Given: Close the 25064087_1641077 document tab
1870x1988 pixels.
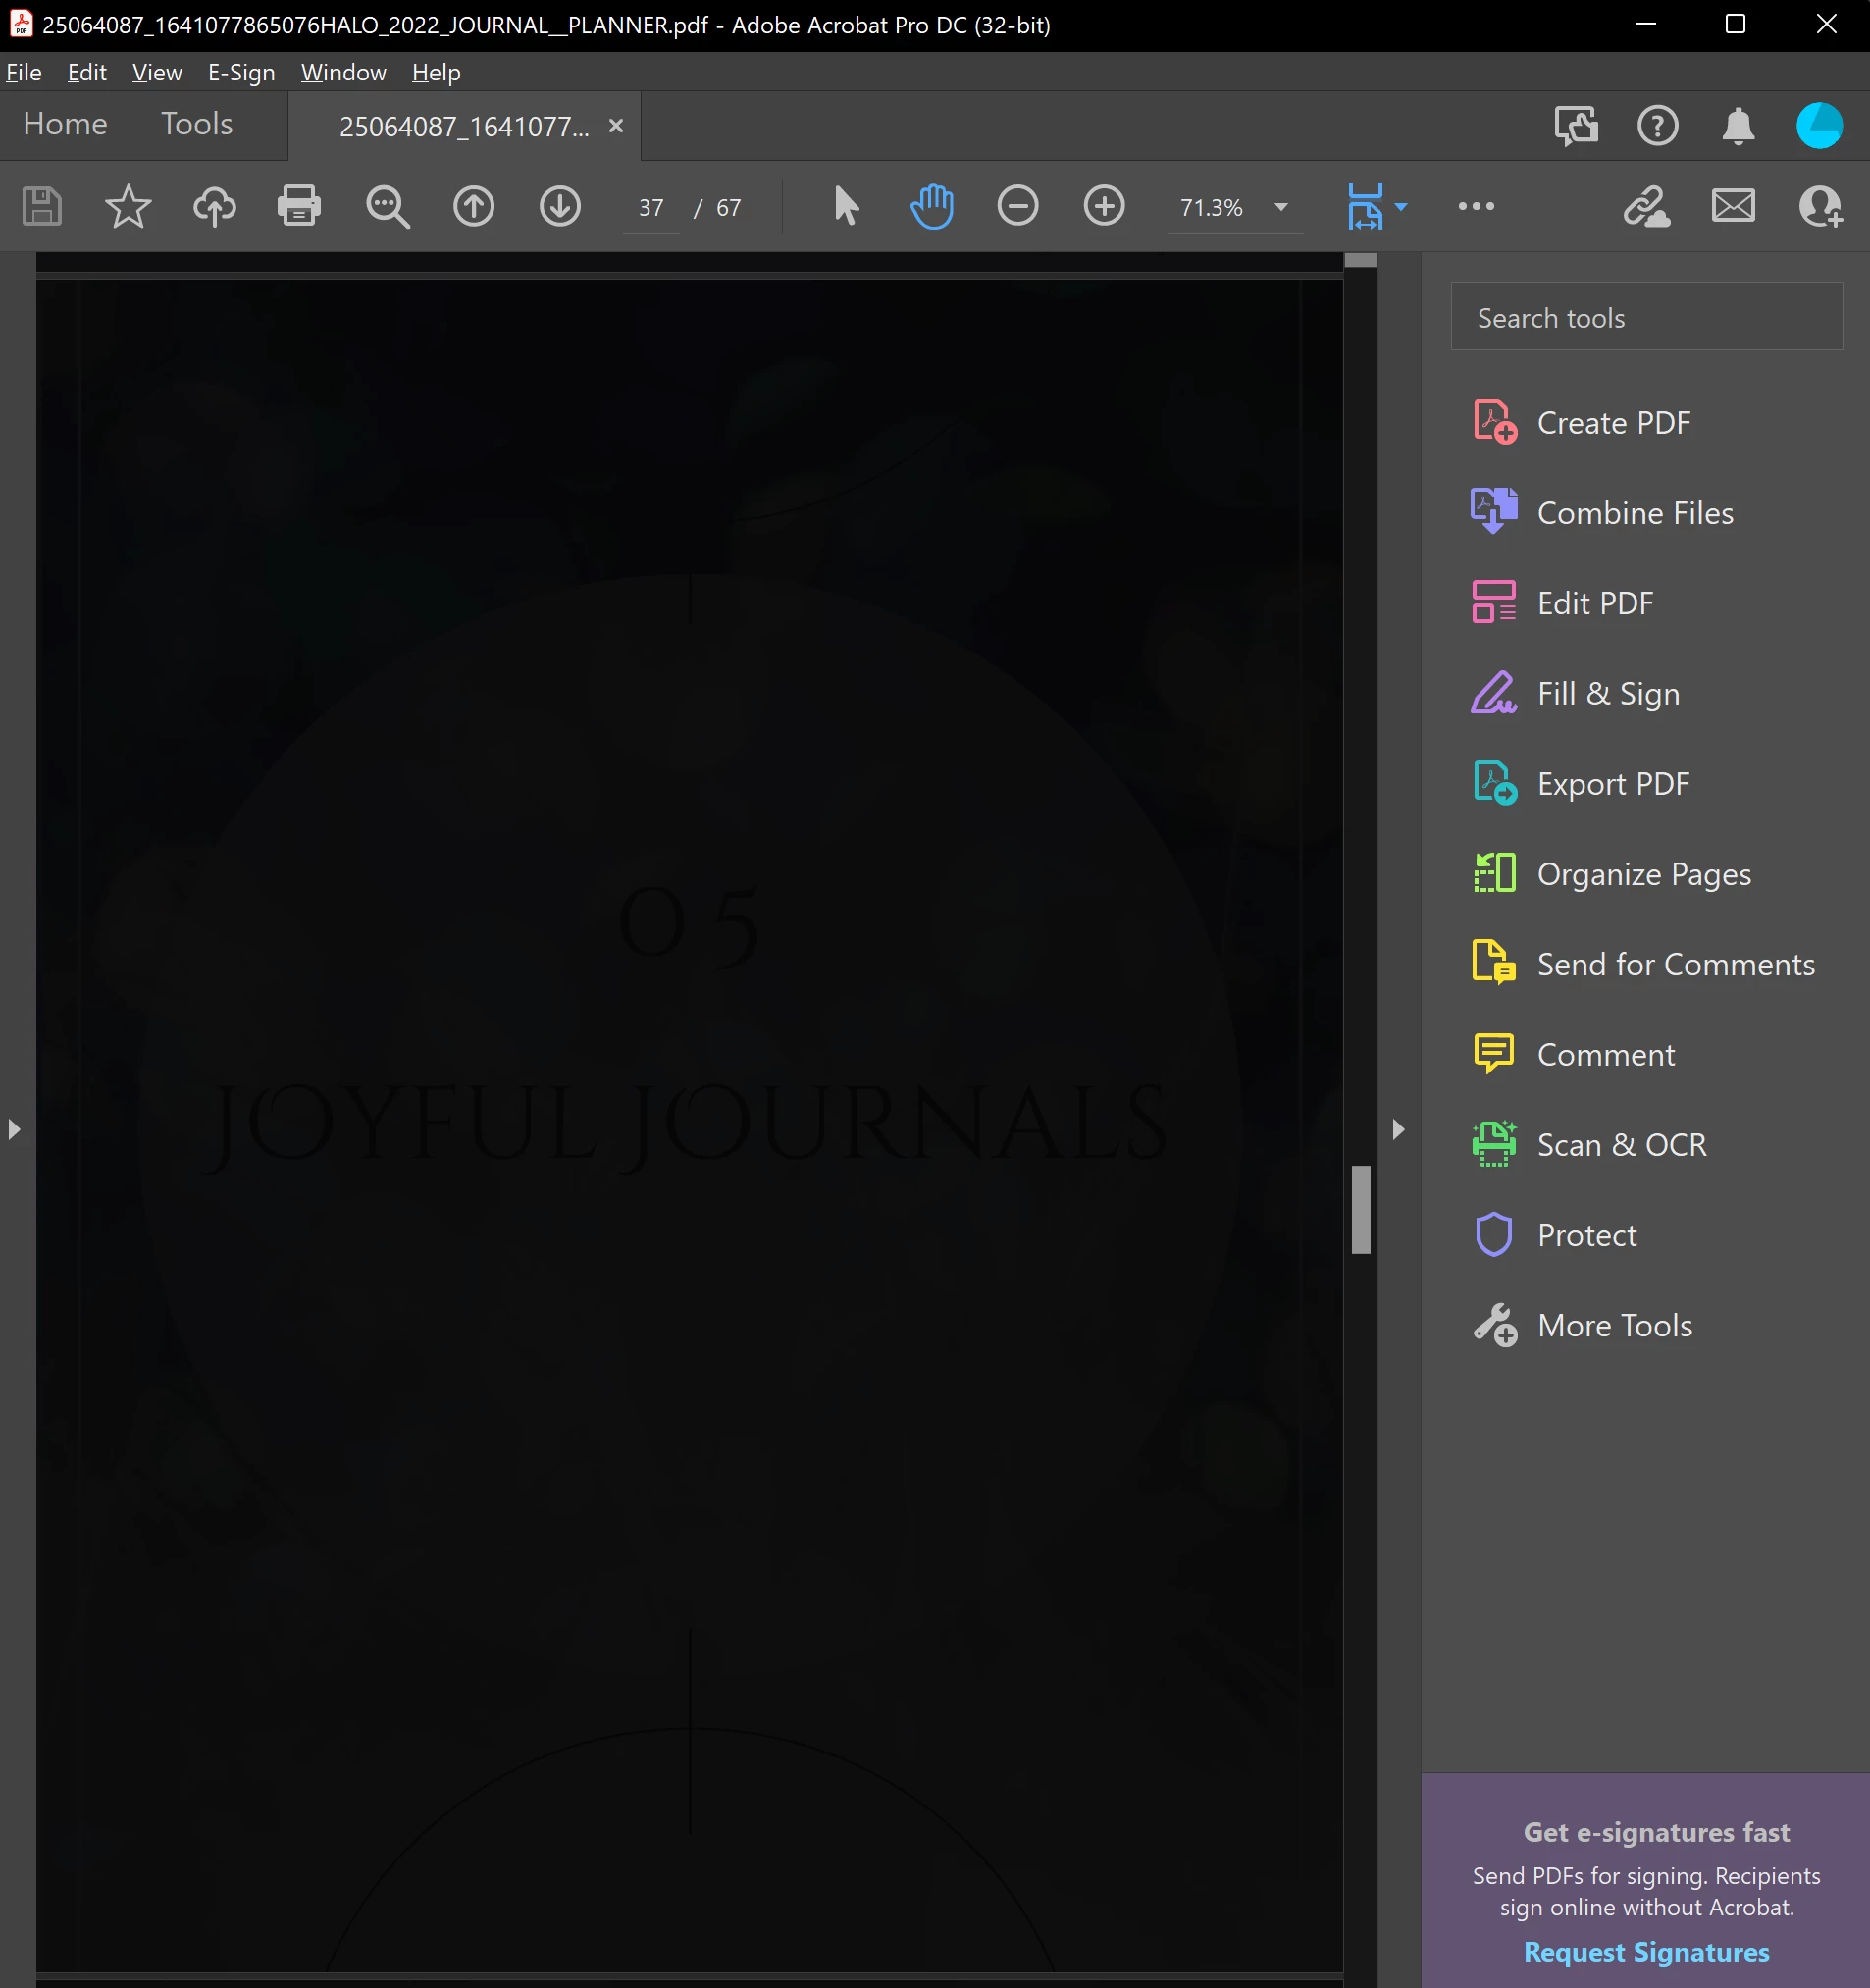Looking at the screenshot, I should click(616, 126).
